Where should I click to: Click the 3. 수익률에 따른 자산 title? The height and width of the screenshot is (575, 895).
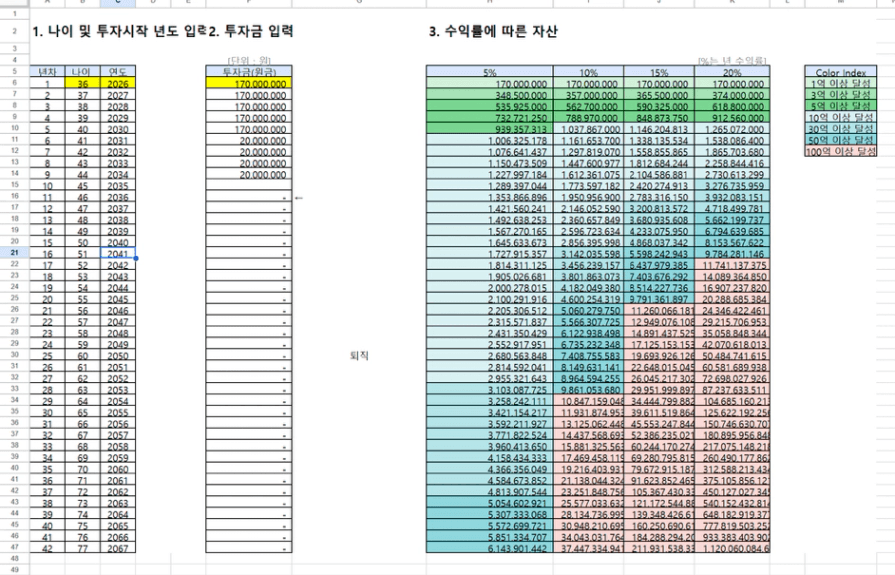pos(491,33)
